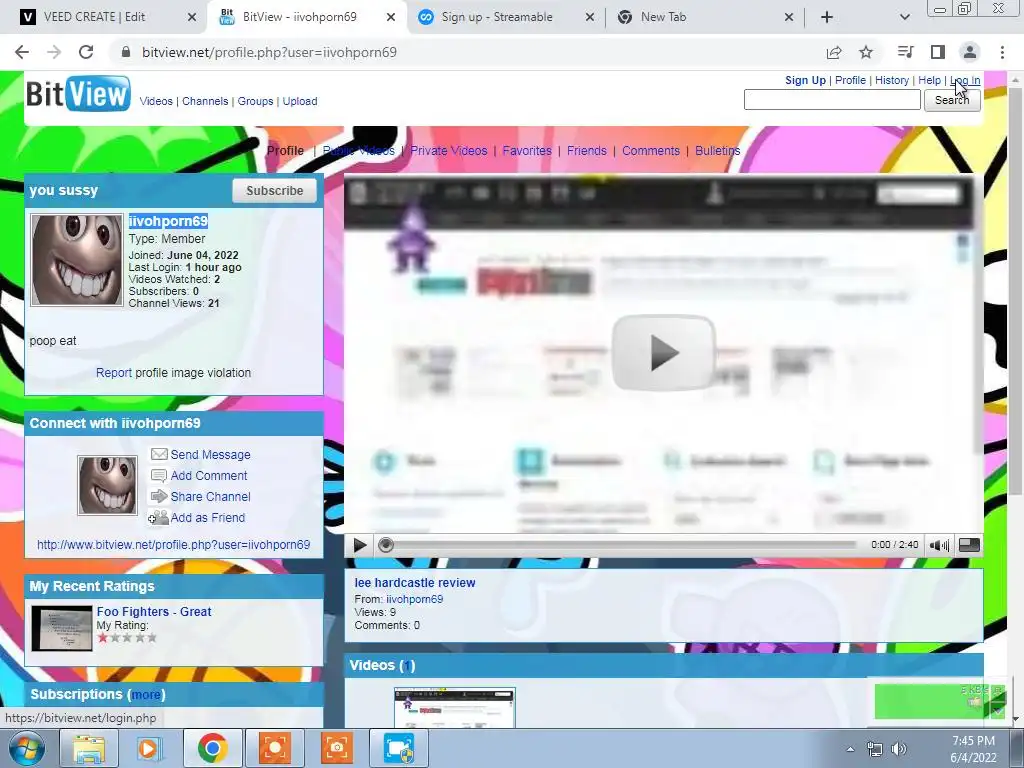
Task: Bookmark this page with the star icon
Action: pyautogui.click(x=866, y=52)
